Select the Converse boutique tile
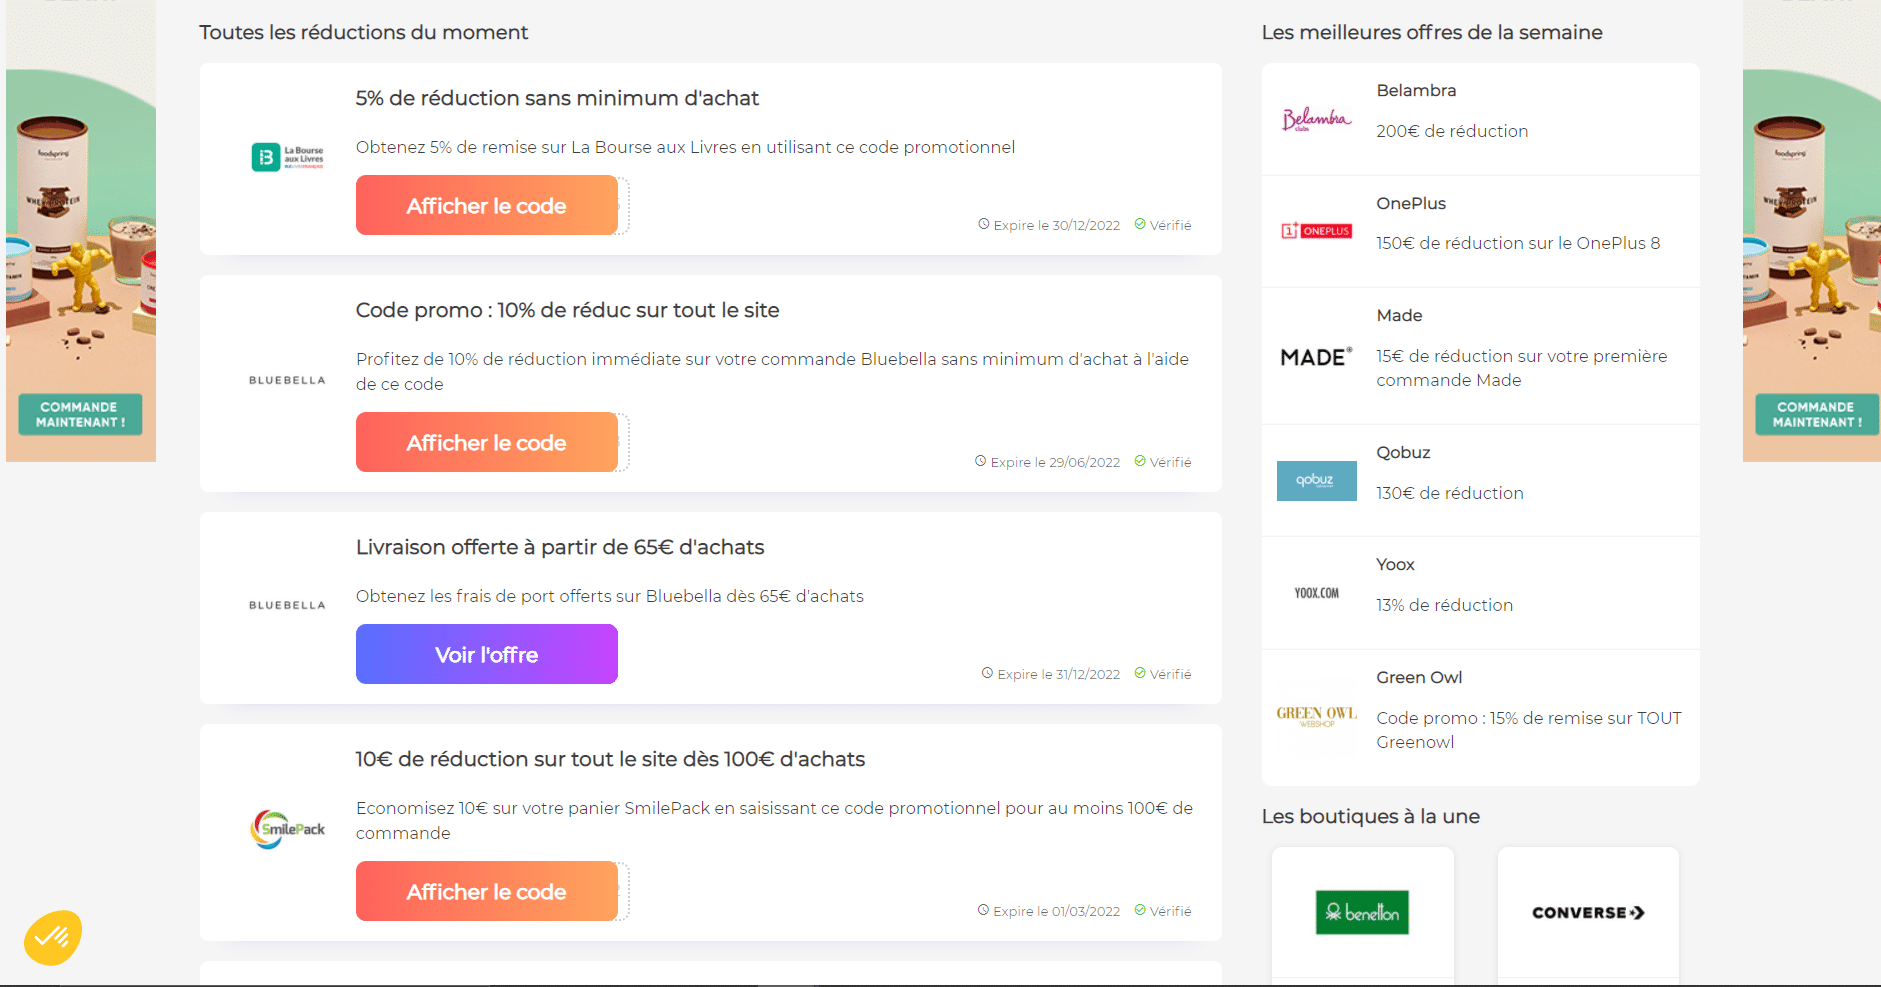 click(1588, 912)
